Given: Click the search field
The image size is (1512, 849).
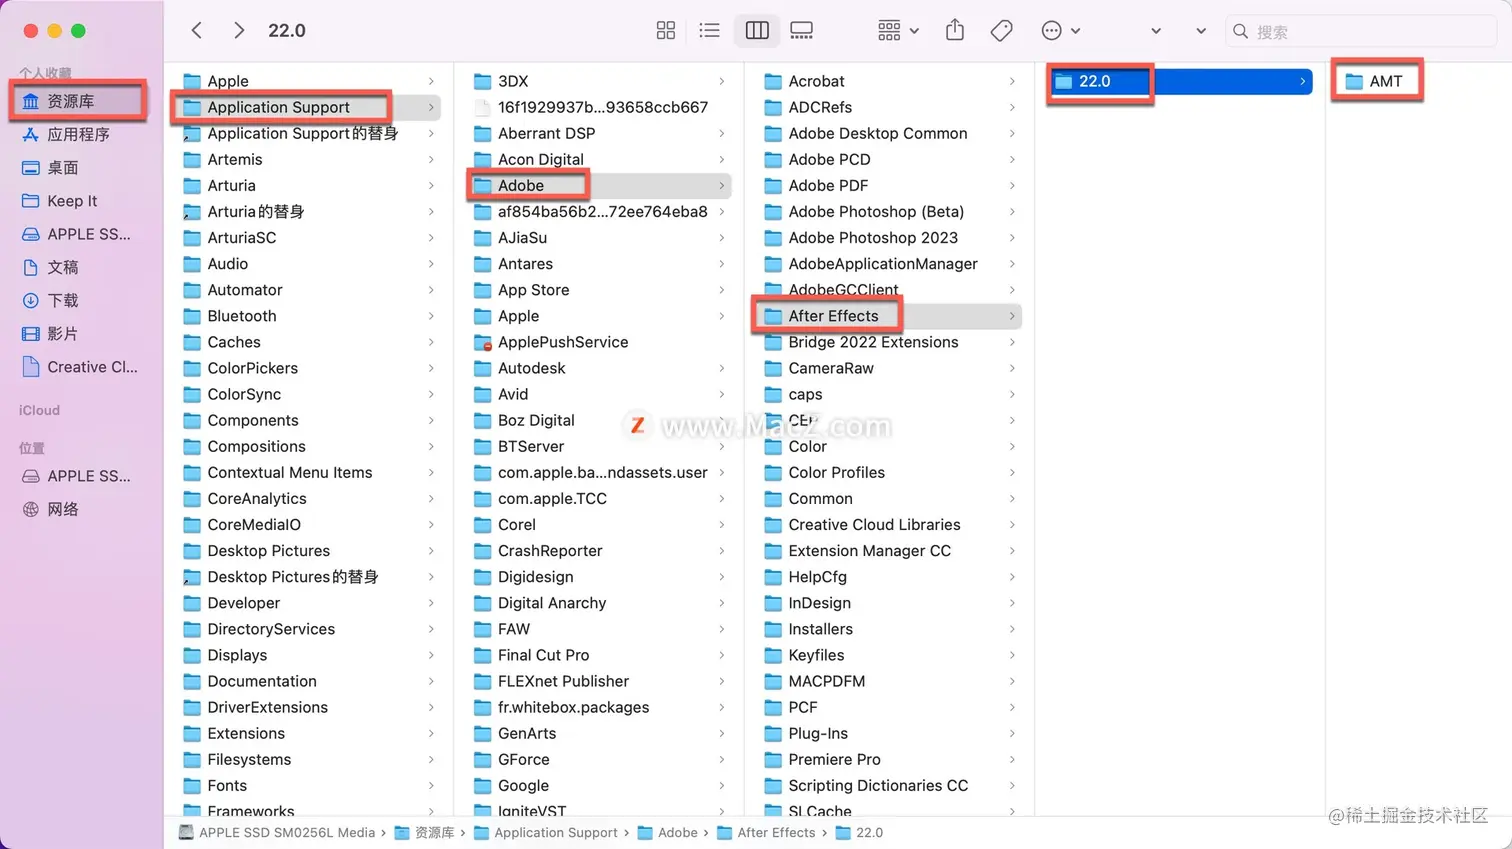Looking at the screenshot, I should coord(1360,31).
